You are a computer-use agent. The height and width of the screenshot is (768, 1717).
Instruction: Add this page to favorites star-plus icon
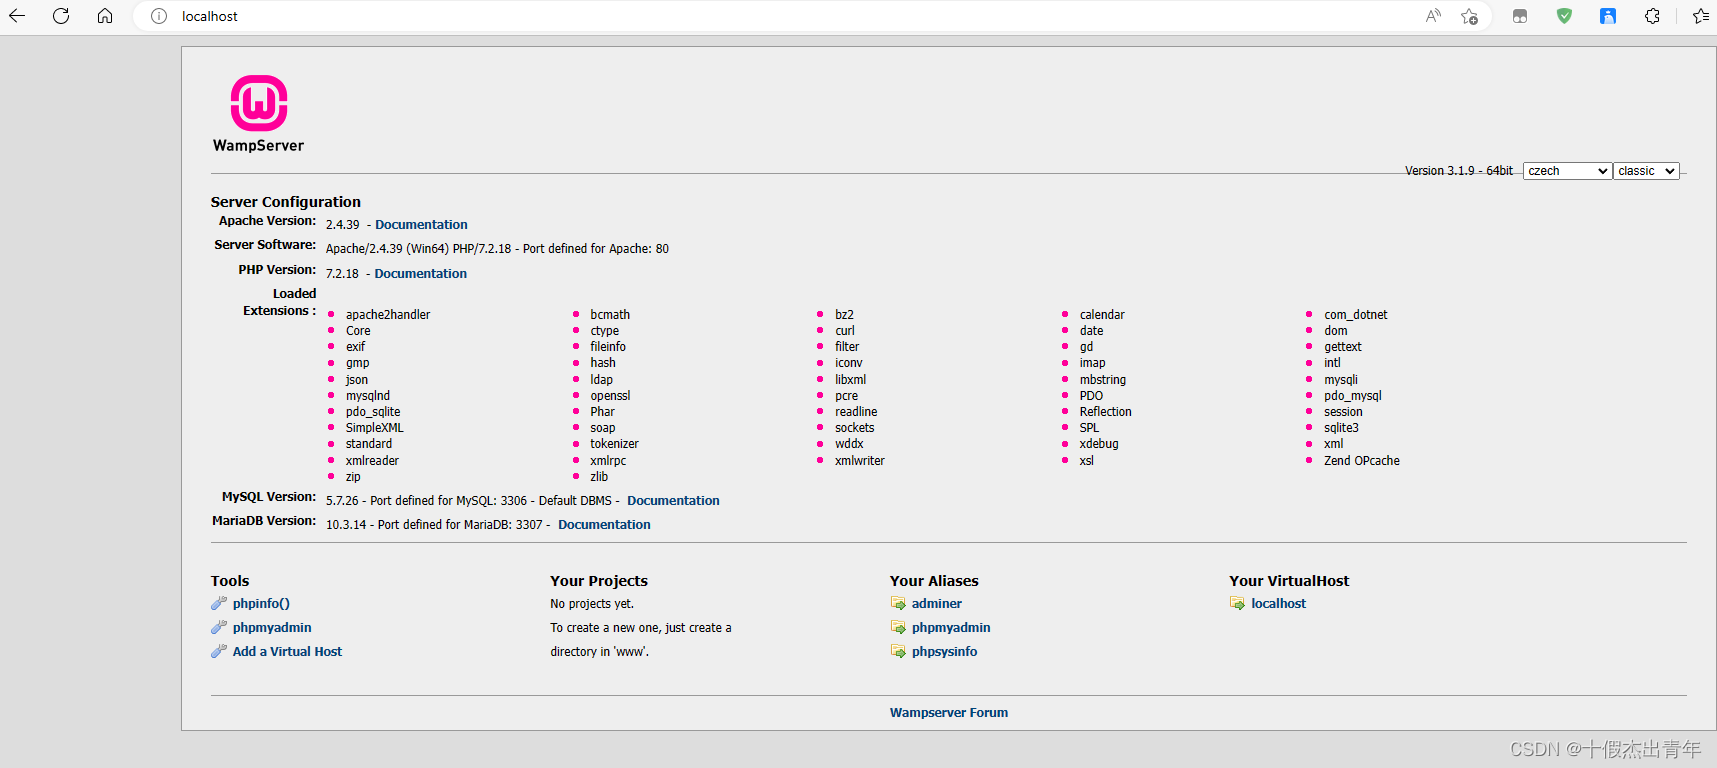(1469, 16)
